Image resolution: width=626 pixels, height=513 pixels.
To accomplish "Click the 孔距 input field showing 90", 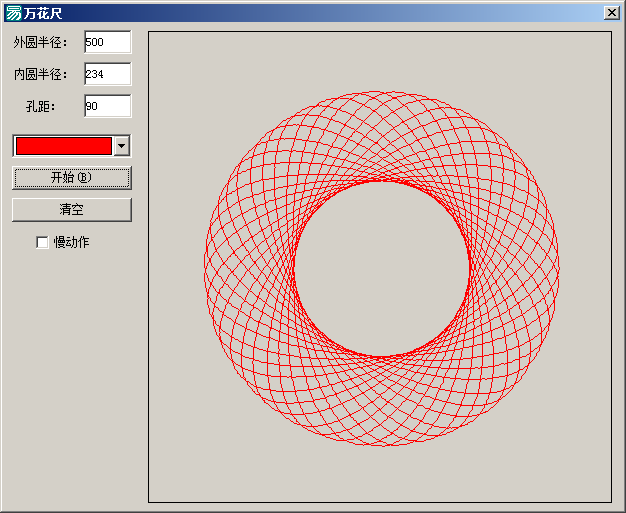I will coord(108,106).
